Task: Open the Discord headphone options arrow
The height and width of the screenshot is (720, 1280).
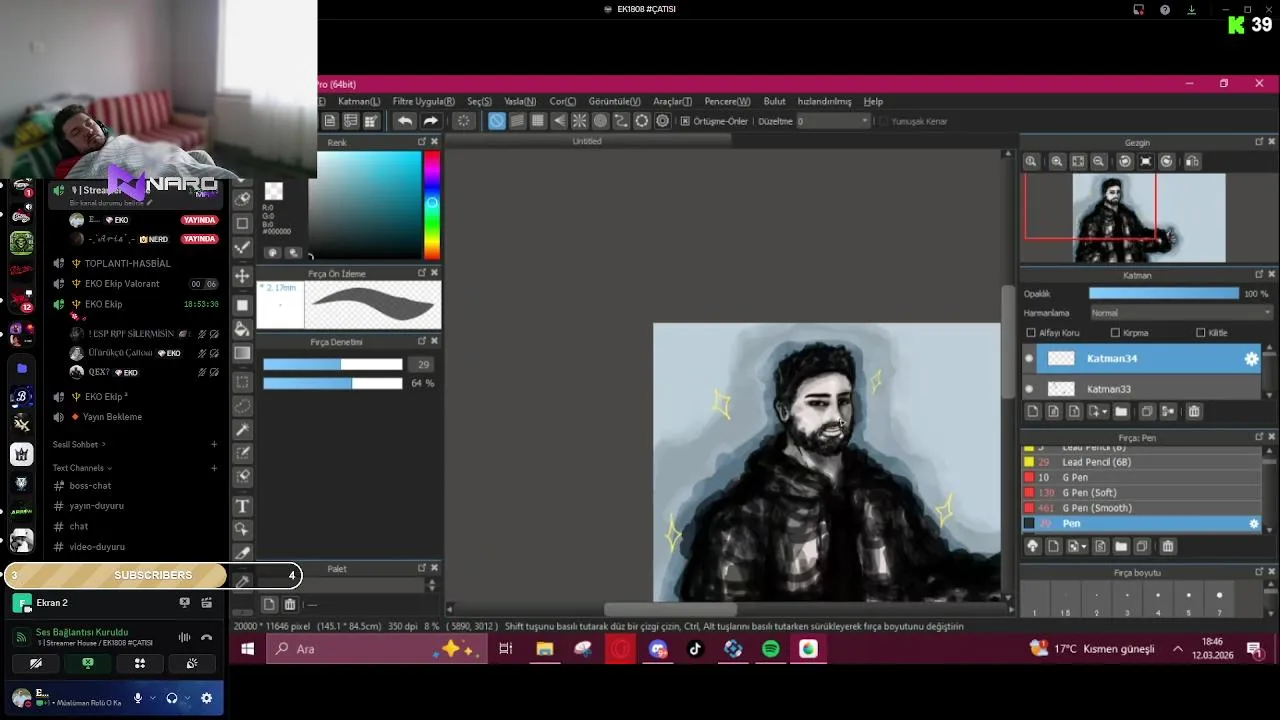Action: 187,698
